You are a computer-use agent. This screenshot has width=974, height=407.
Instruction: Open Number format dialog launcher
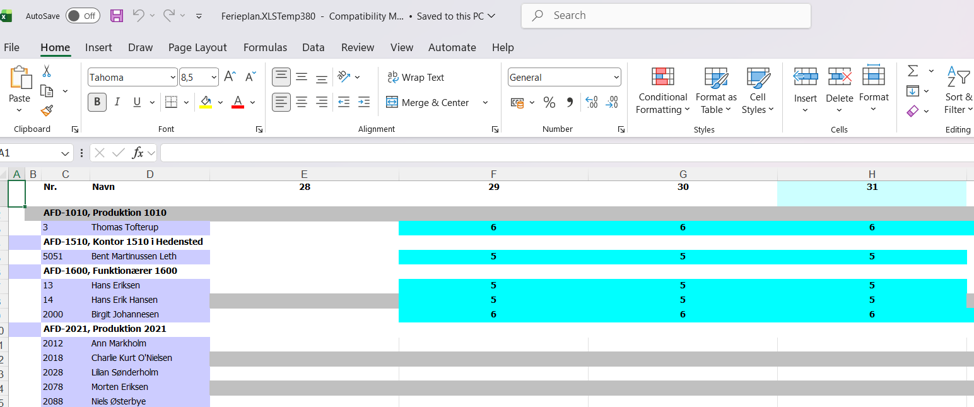point(621,129)
